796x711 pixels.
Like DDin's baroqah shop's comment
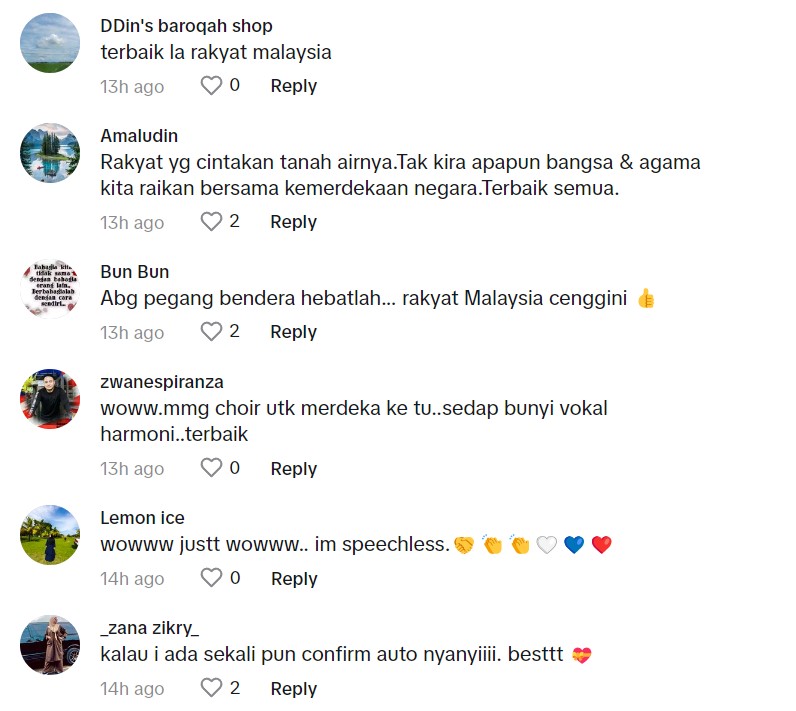211,85
